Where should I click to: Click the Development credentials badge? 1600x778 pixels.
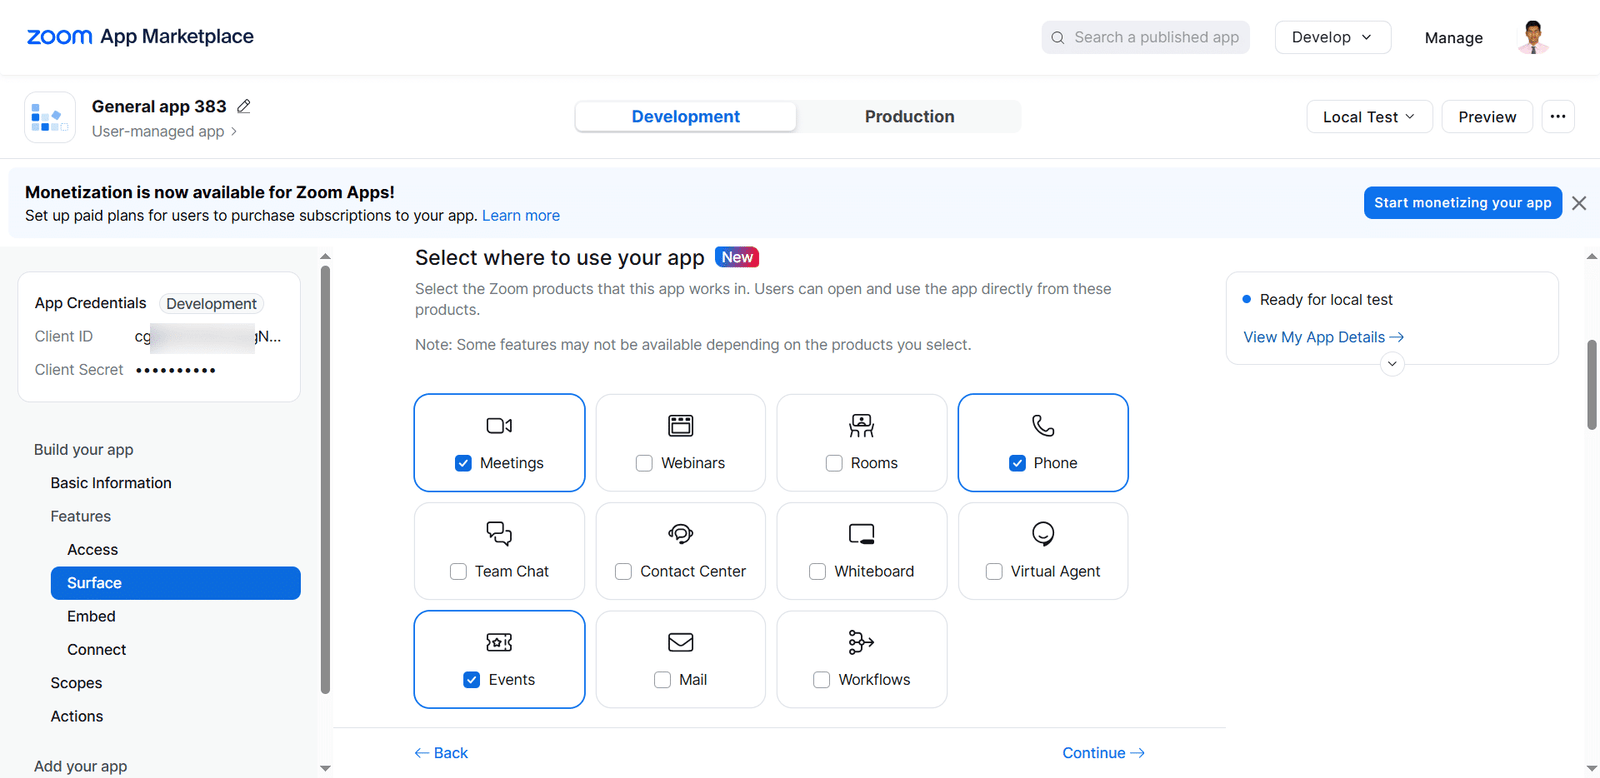pos(211,304)
